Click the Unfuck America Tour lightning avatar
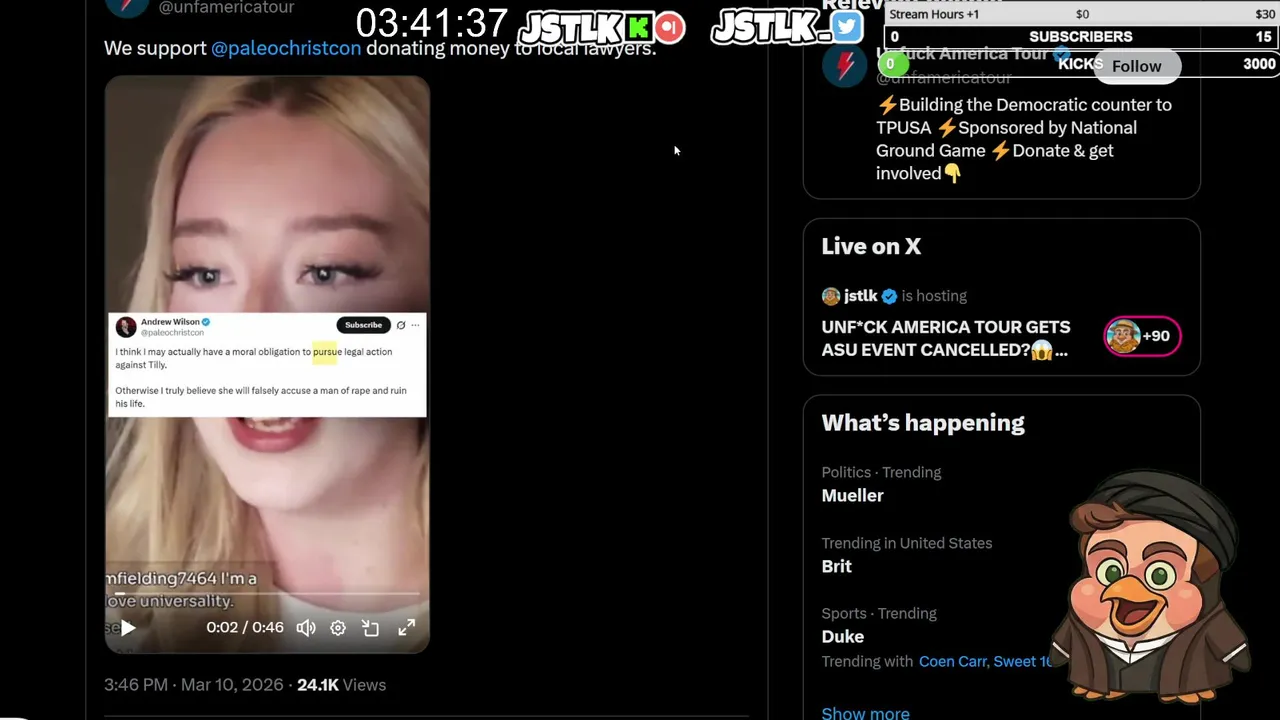 coord(845,66)
